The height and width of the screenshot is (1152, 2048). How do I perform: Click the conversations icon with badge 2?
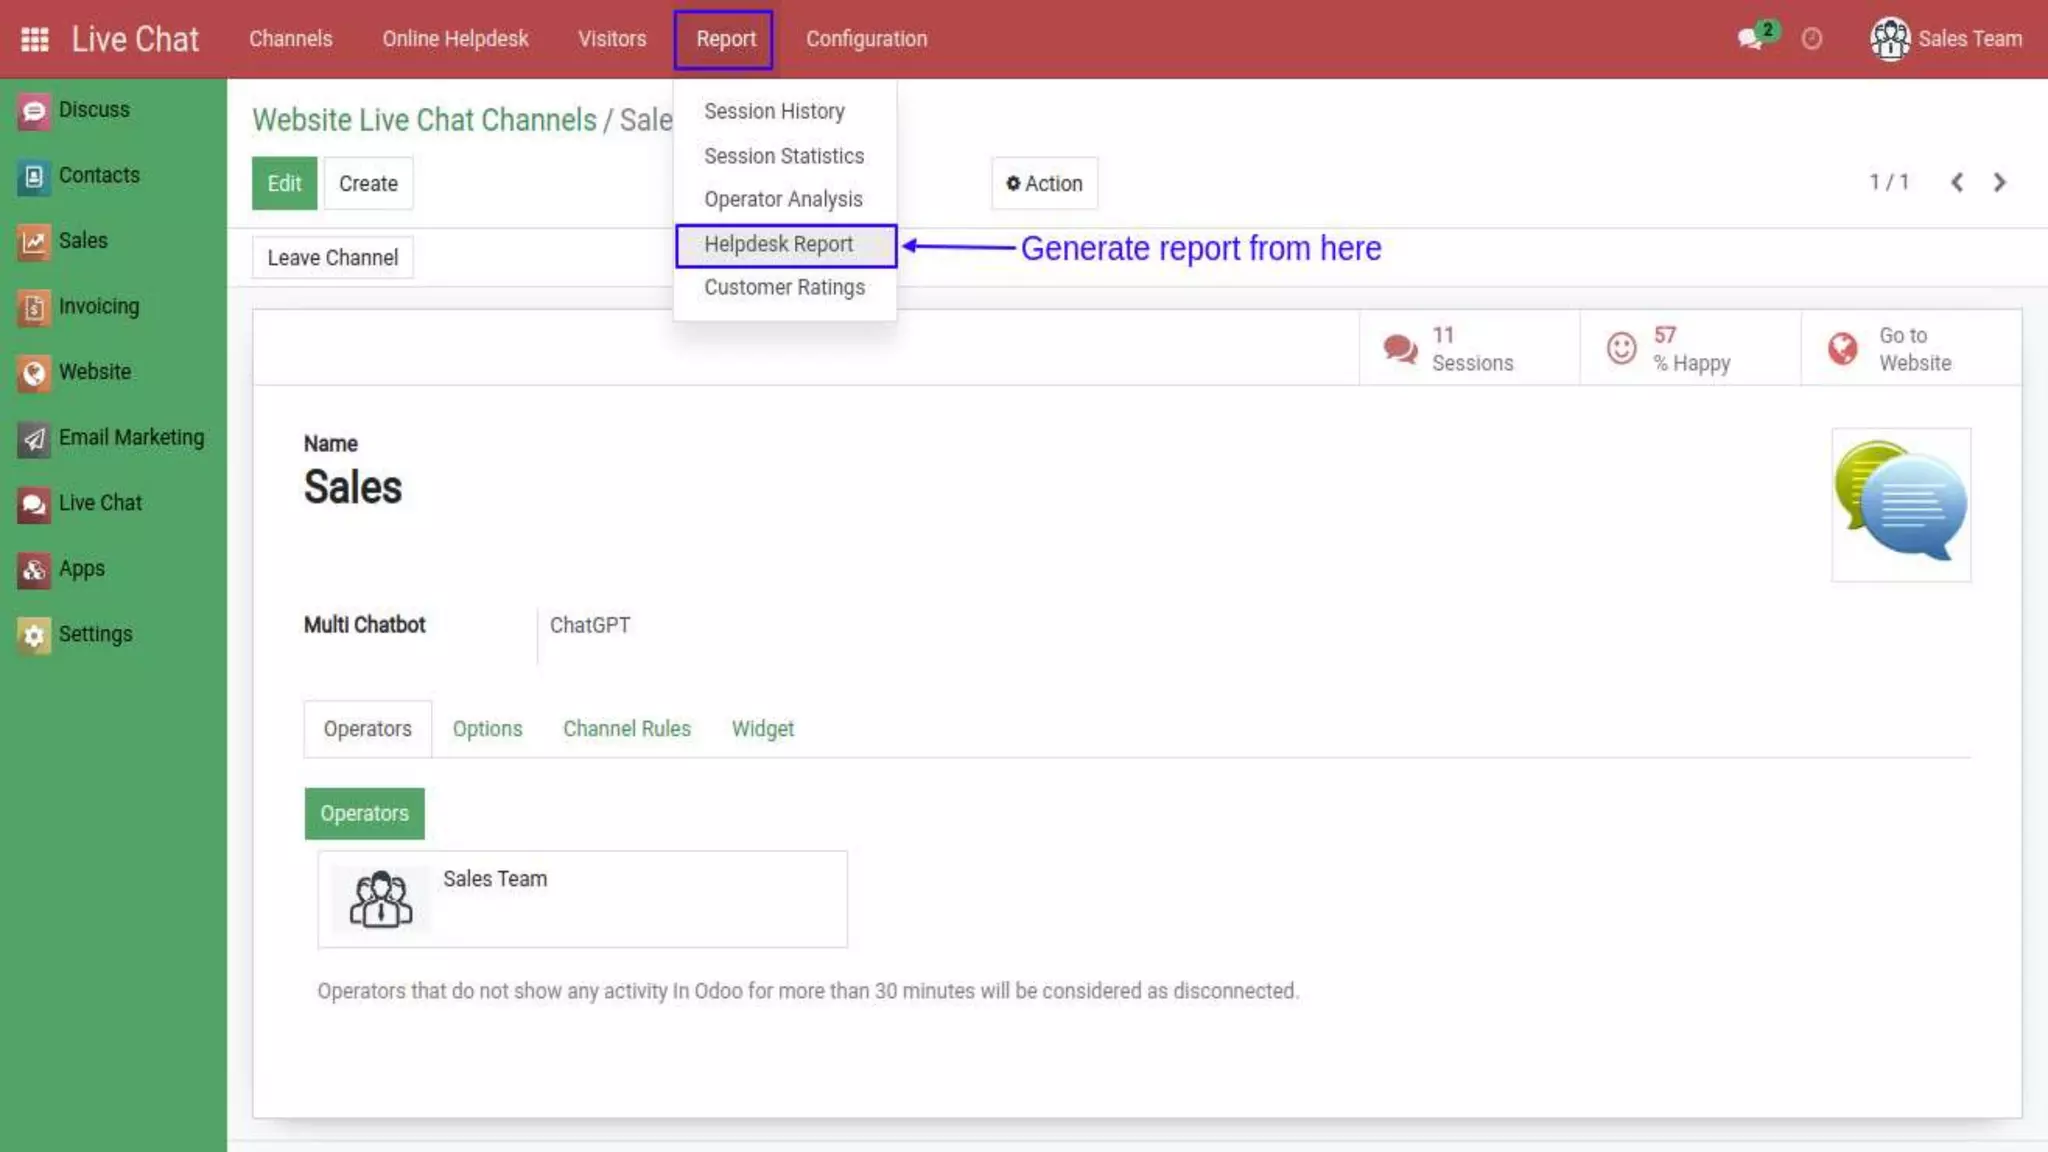pos(1750,39)
